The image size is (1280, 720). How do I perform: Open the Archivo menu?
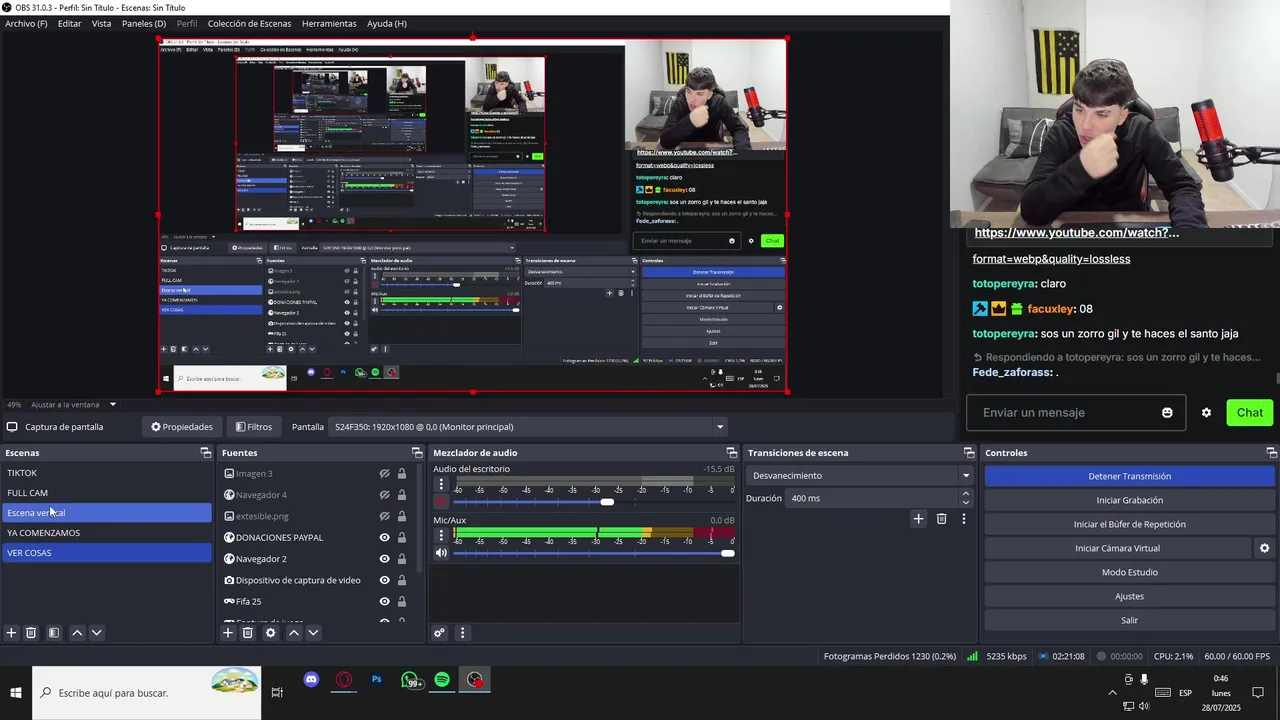click(x=26, y=23)
